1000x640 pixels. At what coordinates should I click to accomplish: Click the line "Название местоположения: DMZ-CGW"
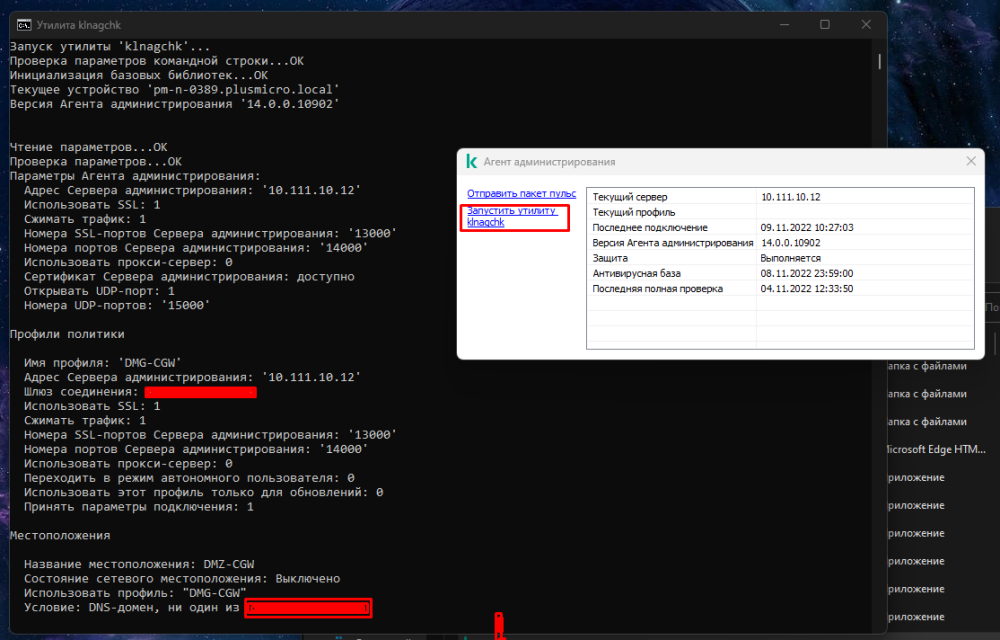(x=138, y=564)
